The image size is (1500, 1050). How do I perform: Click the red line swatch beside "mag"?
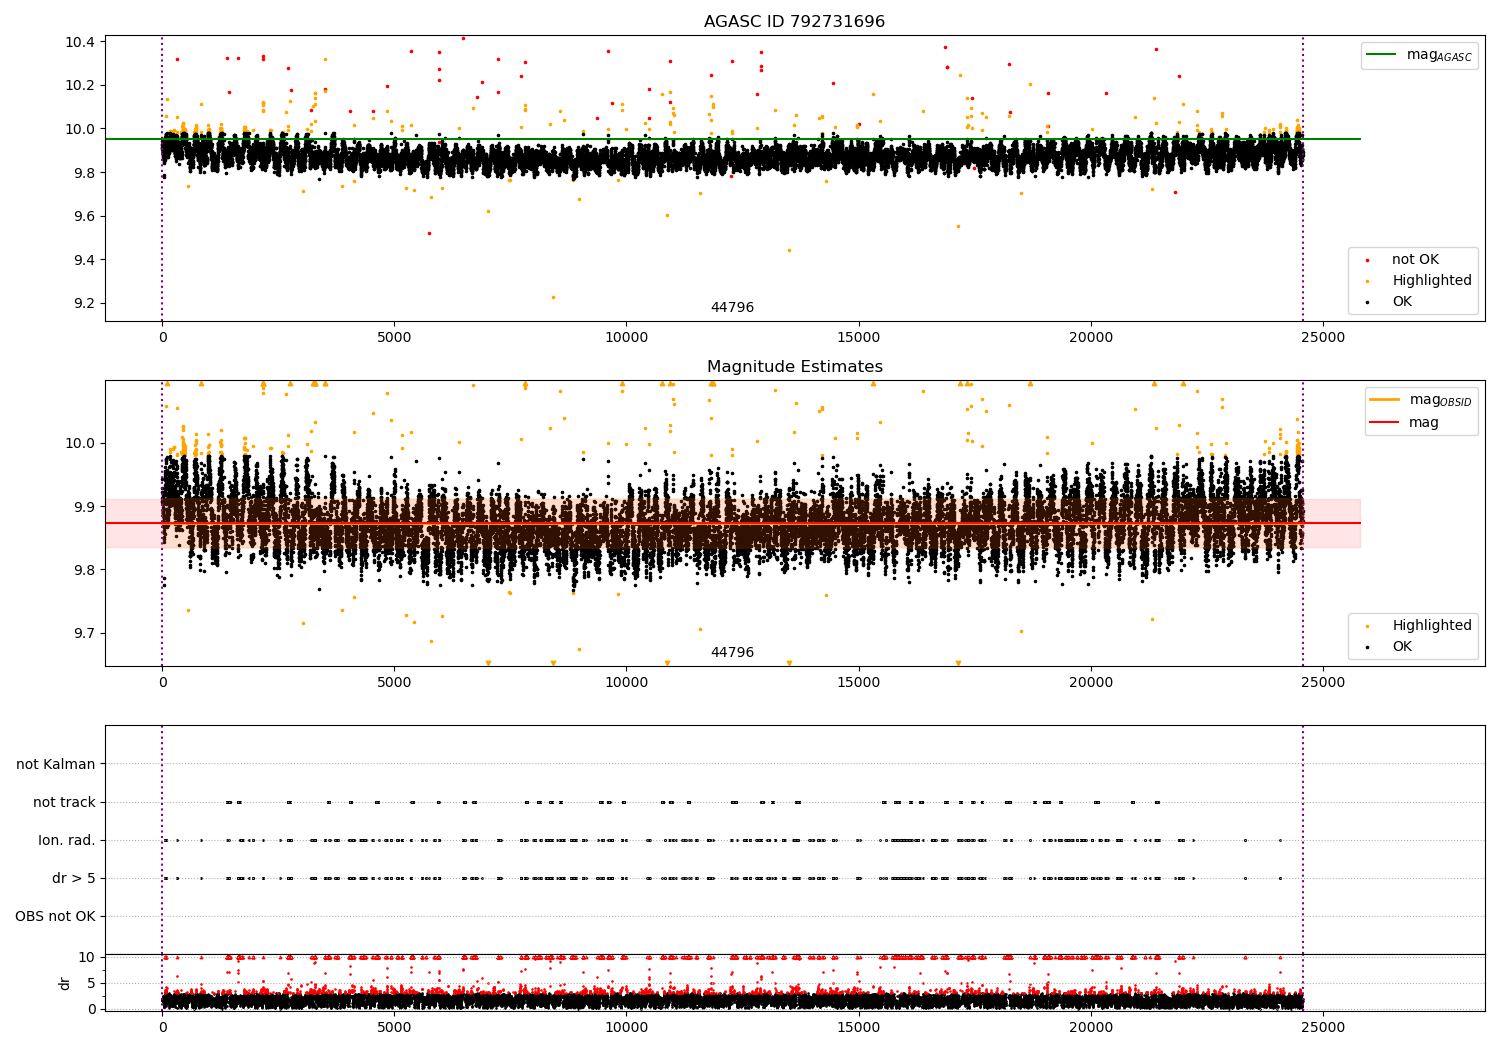1385,423
